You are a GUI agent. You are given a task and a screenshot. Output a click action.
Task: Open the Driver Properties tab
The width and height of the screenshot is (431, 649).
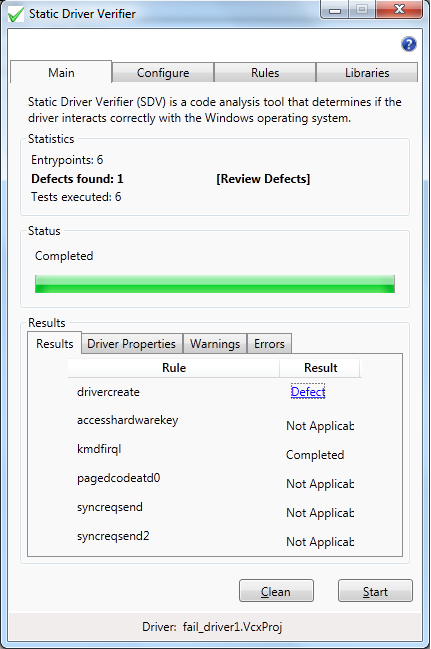pos(132,344)
